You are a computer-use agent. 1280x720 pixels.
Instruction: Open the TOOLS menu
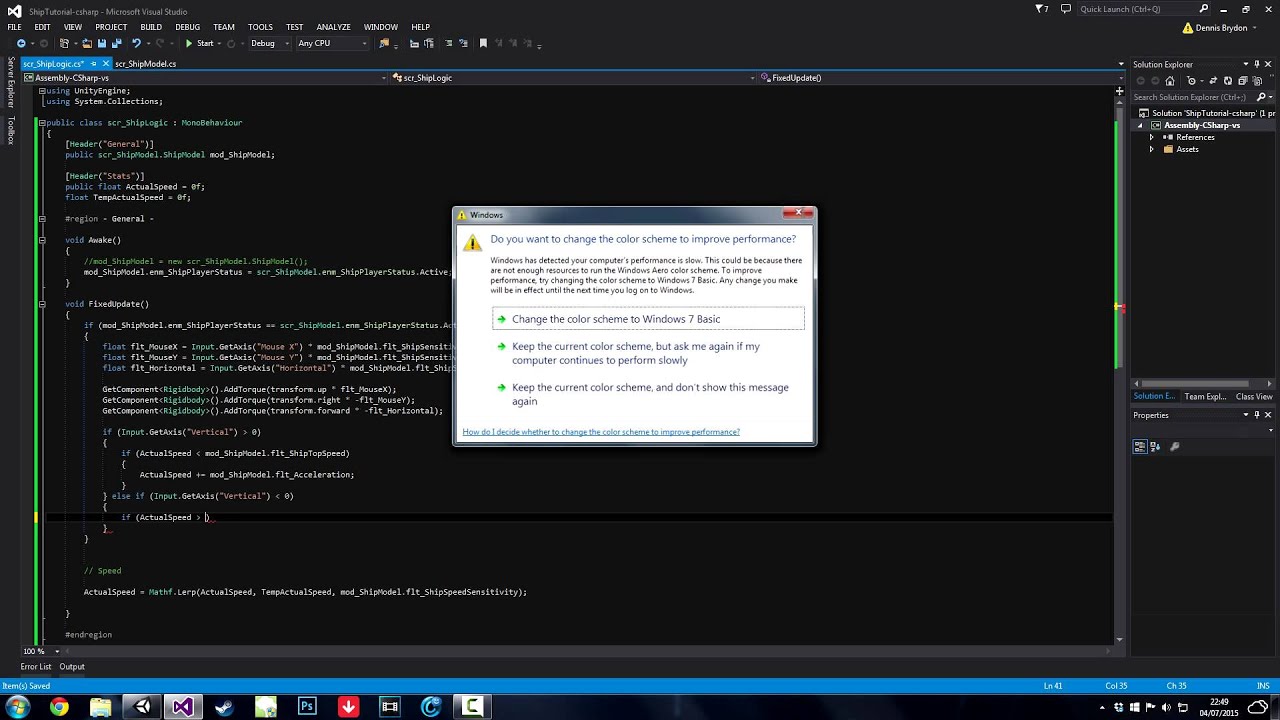(260, 27)
